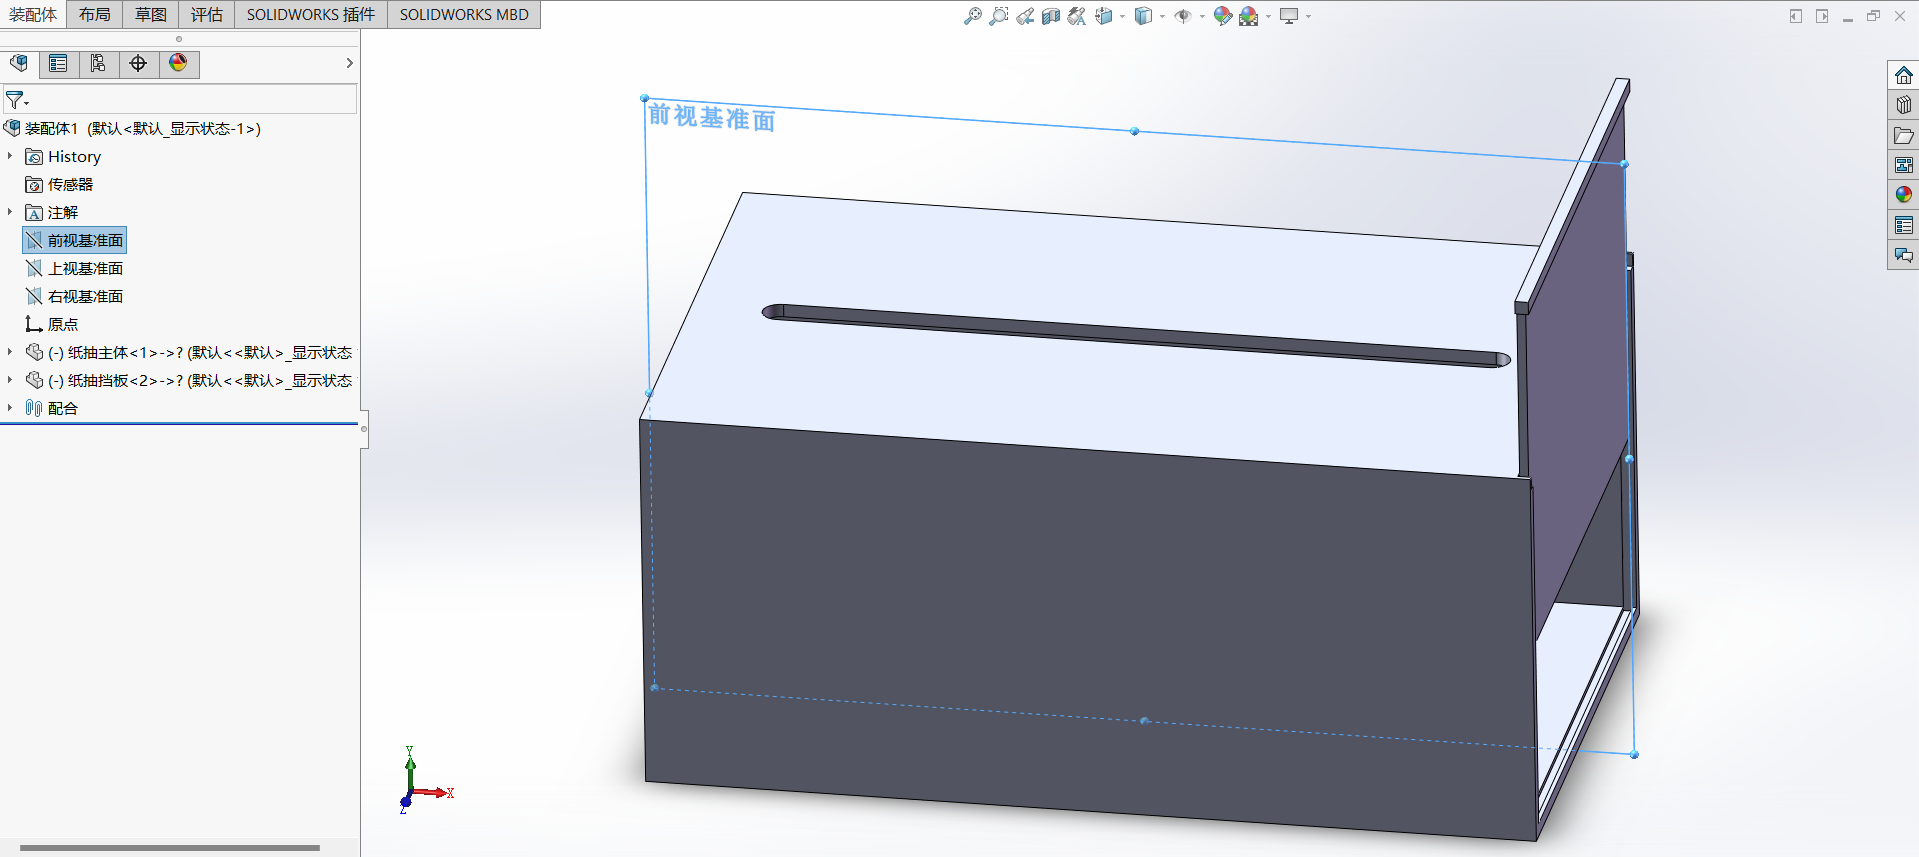Screen dimensions: 1919x857
Task: Switch to the ConfigurationManager tab
Action: (x=99, y=64)
